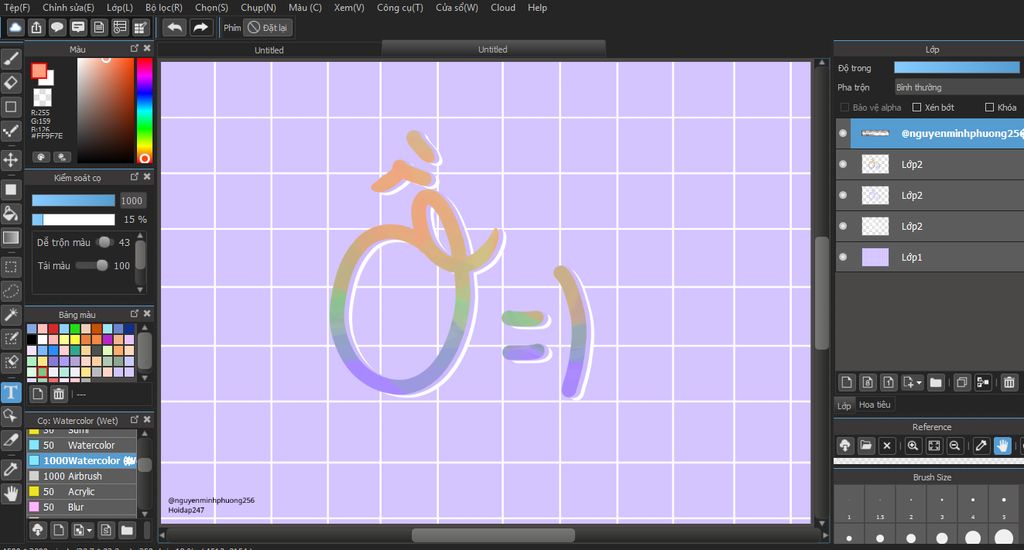Toggle the Khóa checkbox
The height and width of the screenshot is (550, 1024).
coord(989,107)
